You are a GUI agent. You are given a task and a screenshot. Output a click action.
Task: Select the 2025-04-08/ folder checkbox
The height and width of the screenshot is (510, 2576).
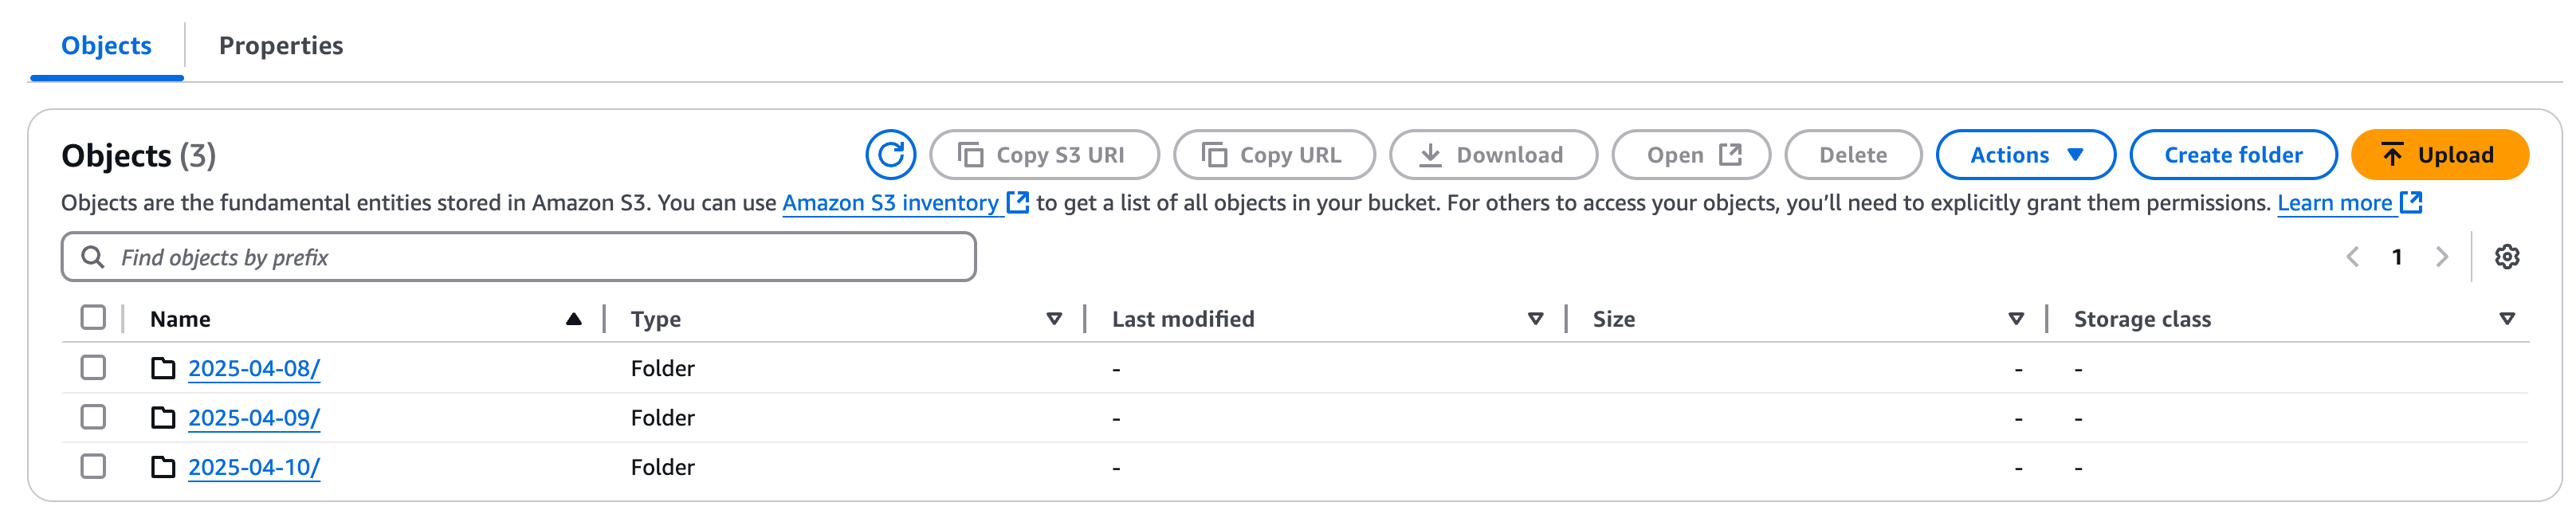tap(93, 368)
